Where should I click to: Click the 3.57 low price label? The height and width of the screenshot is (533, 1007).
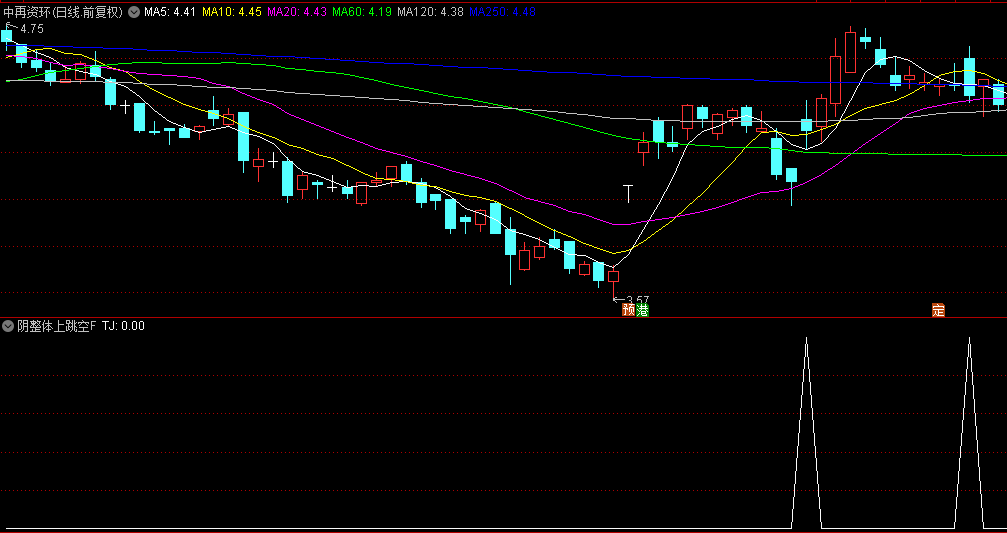pyautogui.click(x=637, y=299)
